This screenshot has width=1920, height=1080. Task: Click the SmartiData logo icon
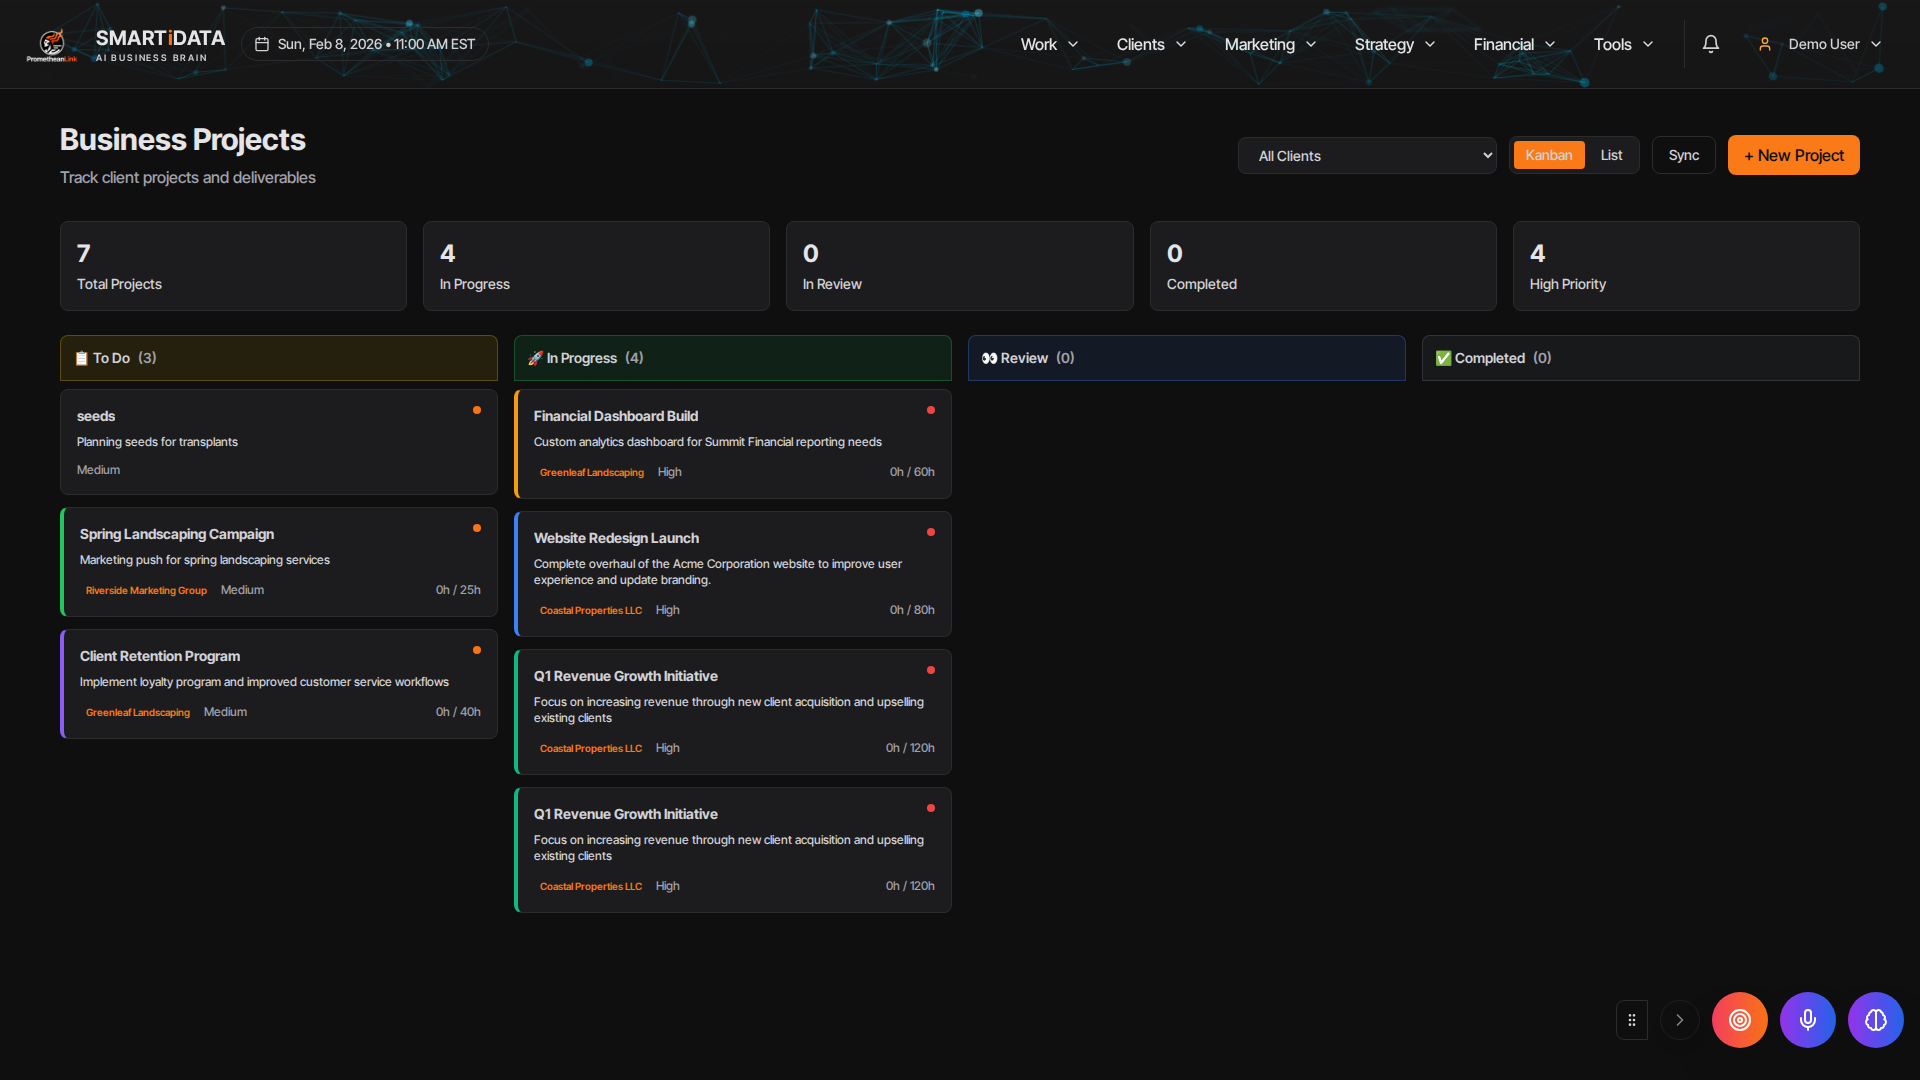(52, 43)
